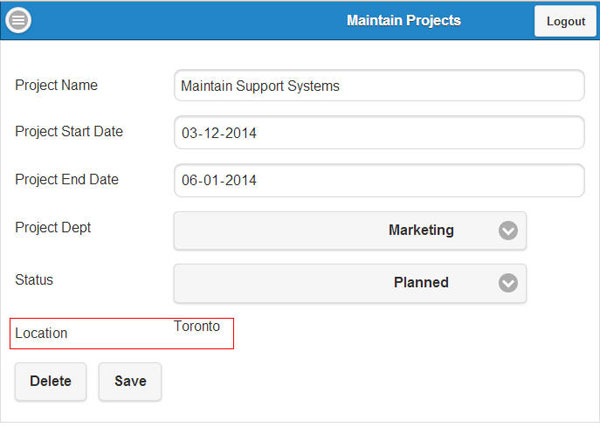
Task: Click the Toronto location value
Action: point(197,327)
